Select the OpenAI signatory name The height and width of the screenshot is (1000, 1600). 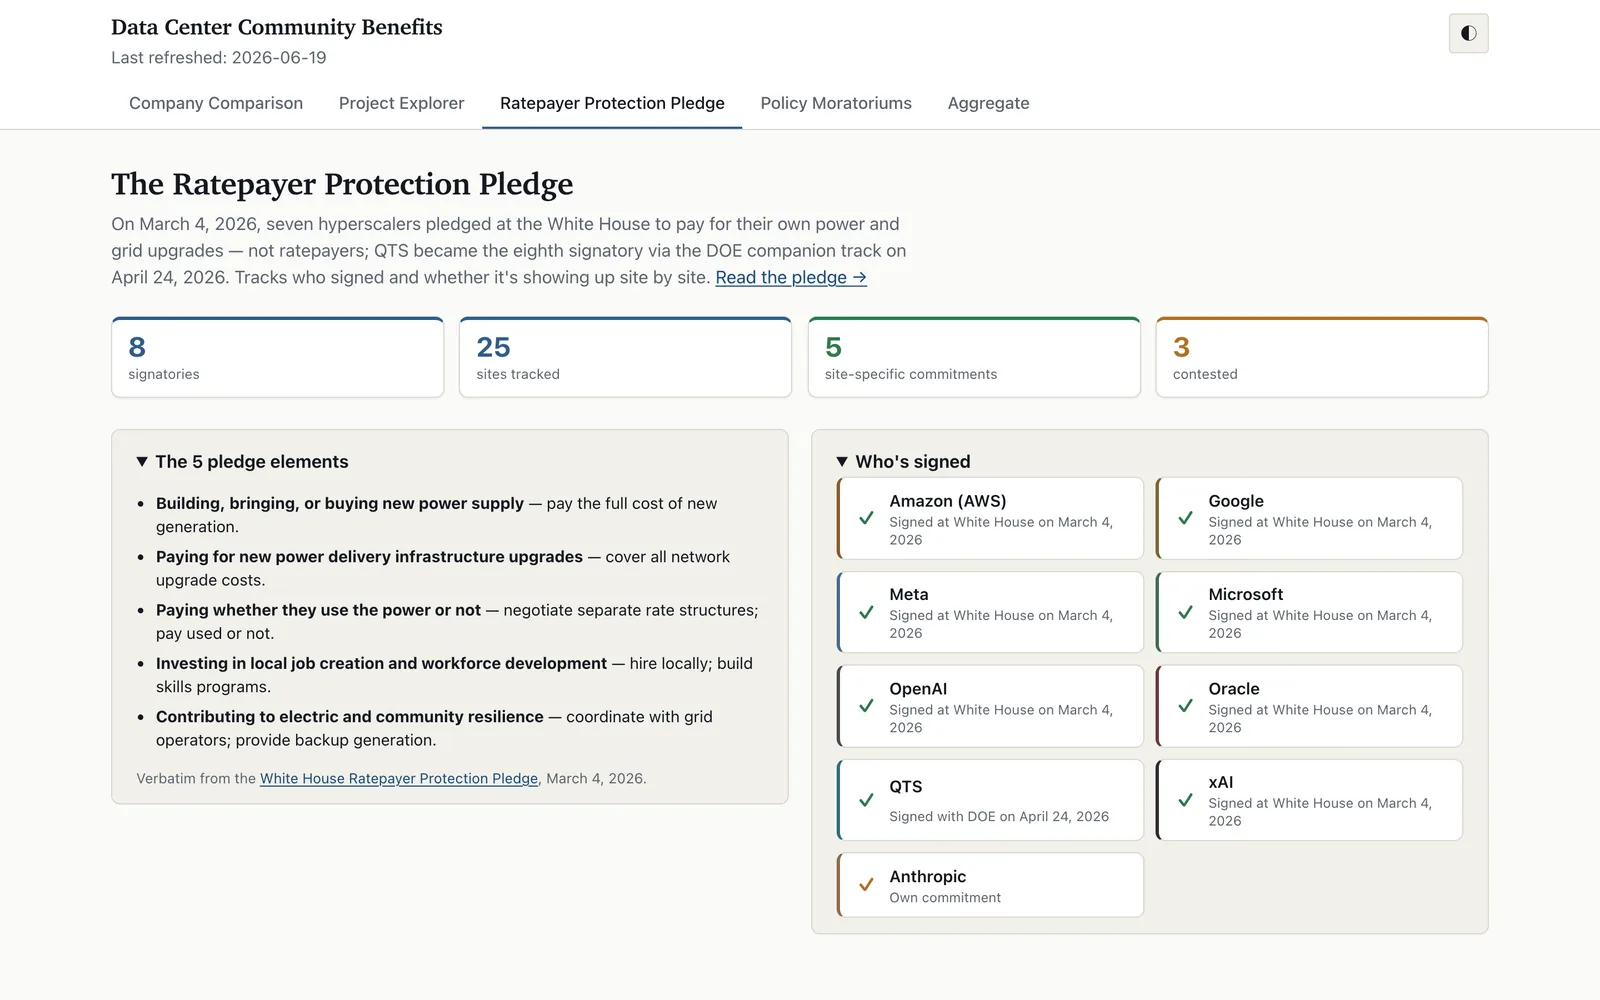[918, 689]
